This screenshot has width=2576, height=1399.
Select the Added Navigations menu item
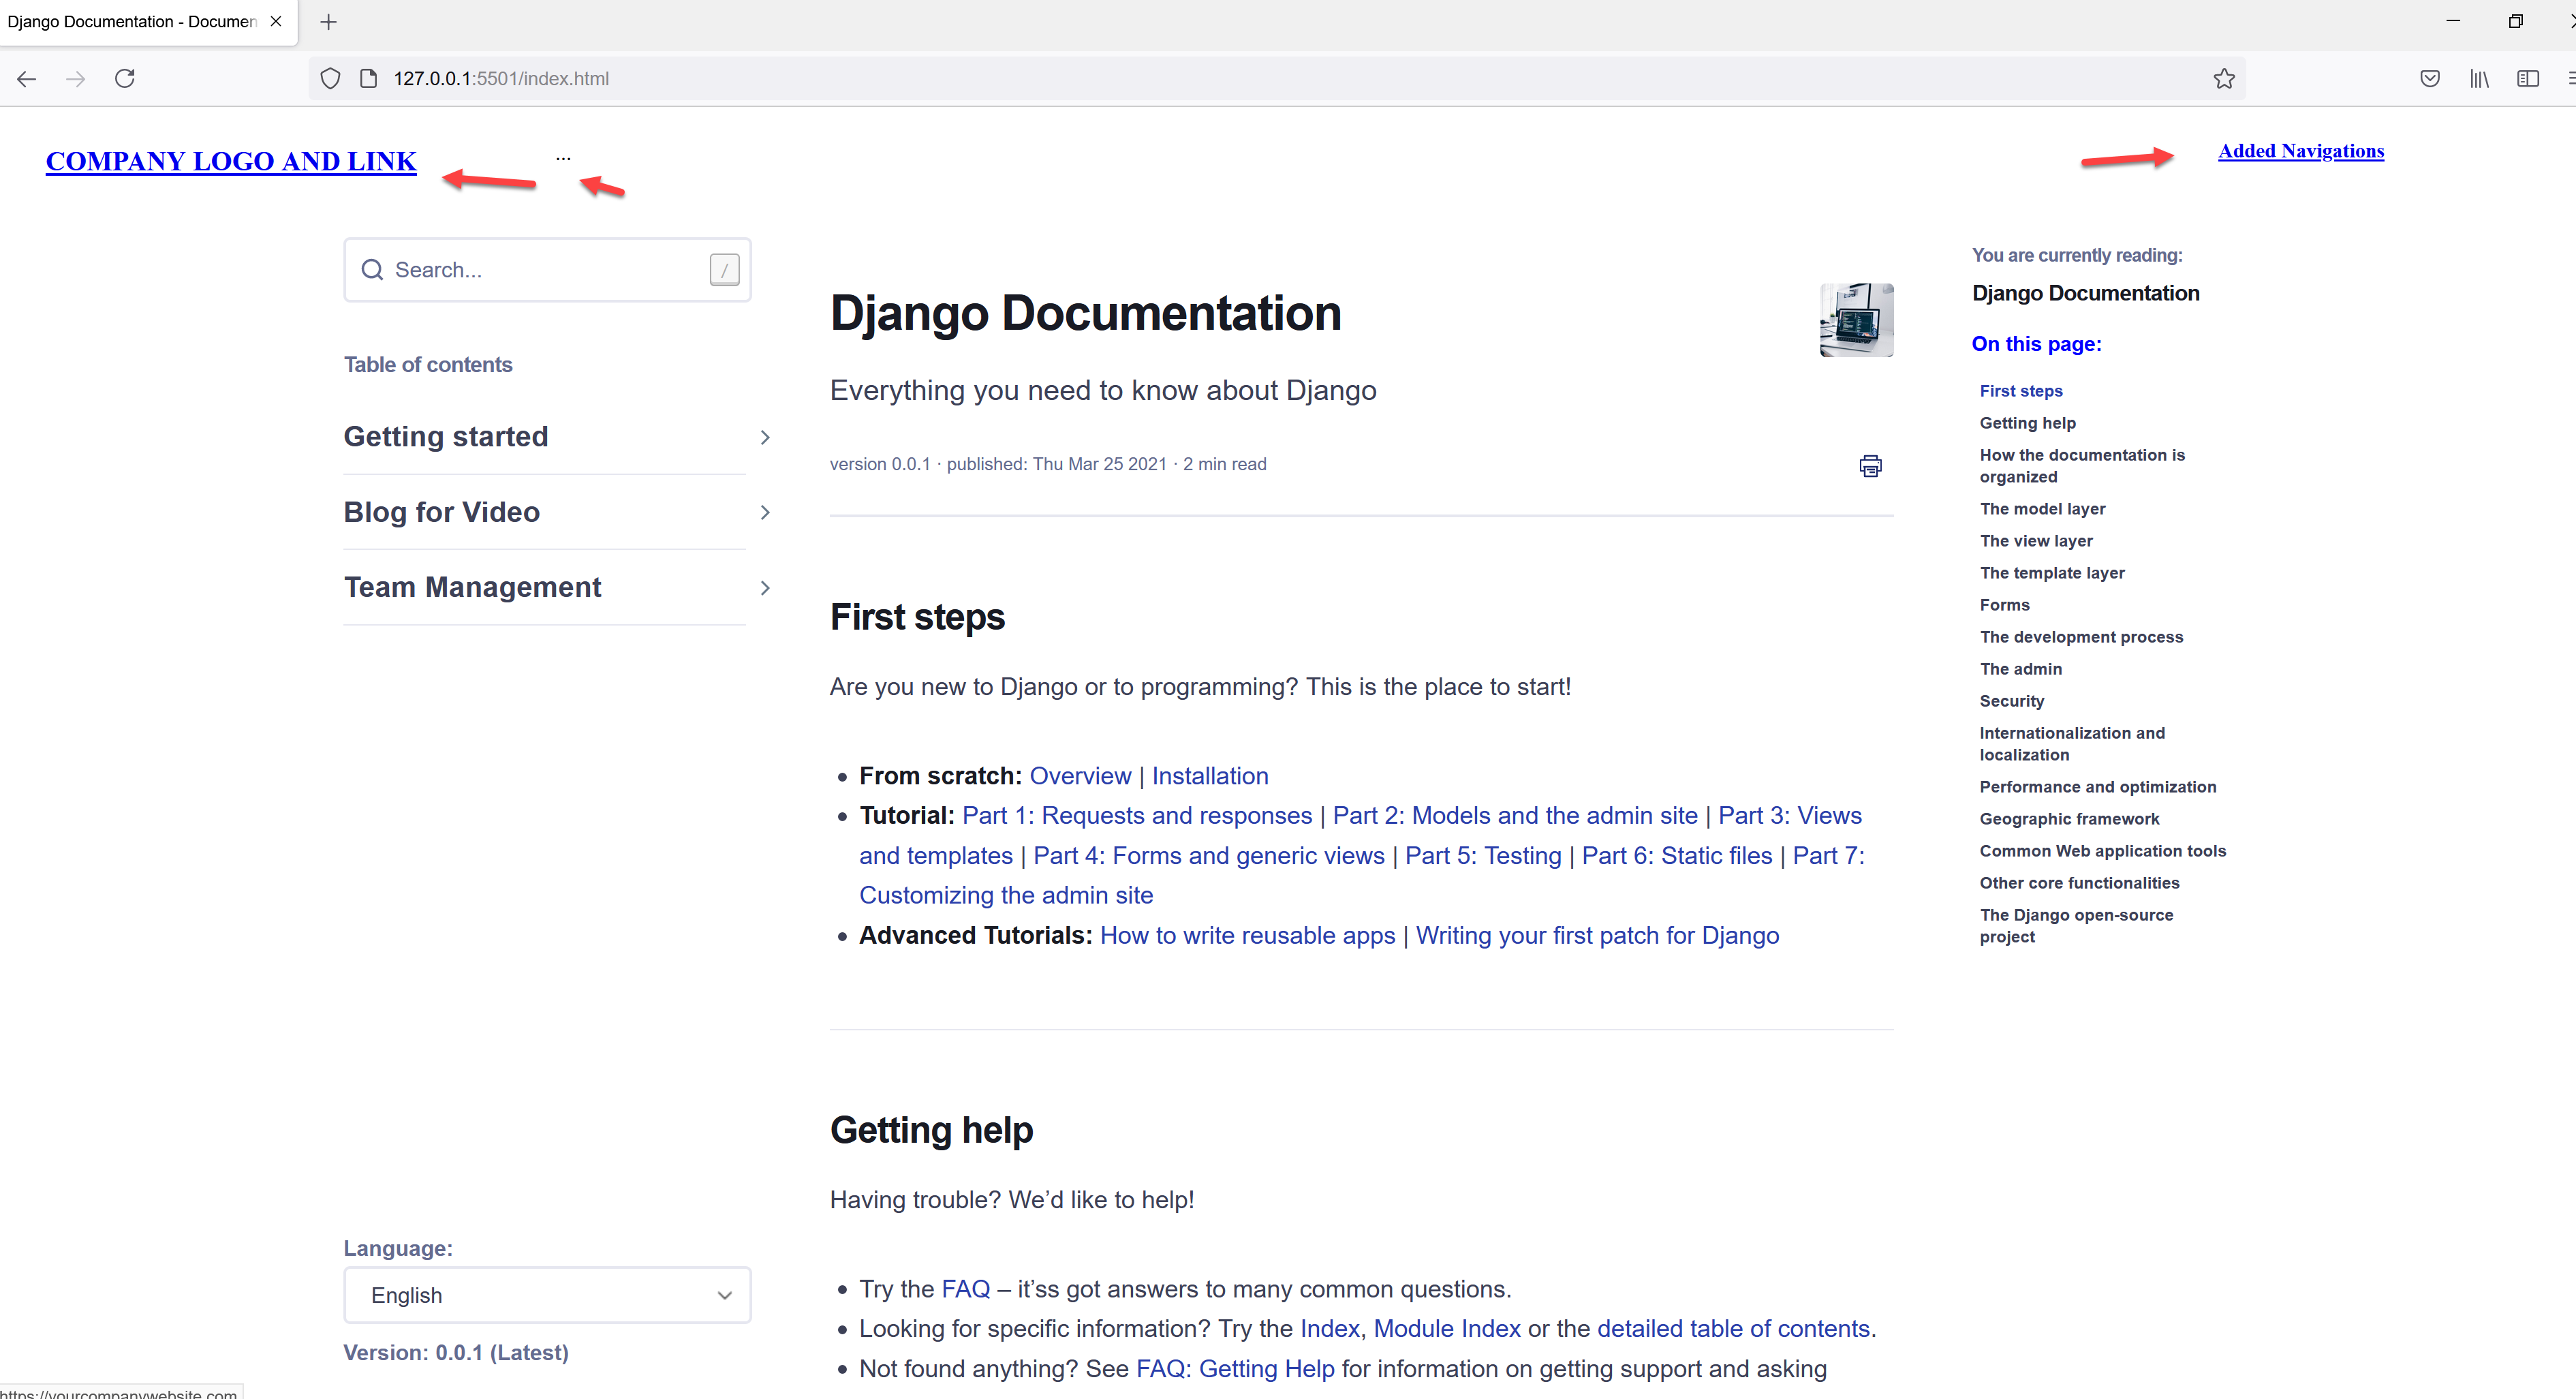click(2302, 151)
